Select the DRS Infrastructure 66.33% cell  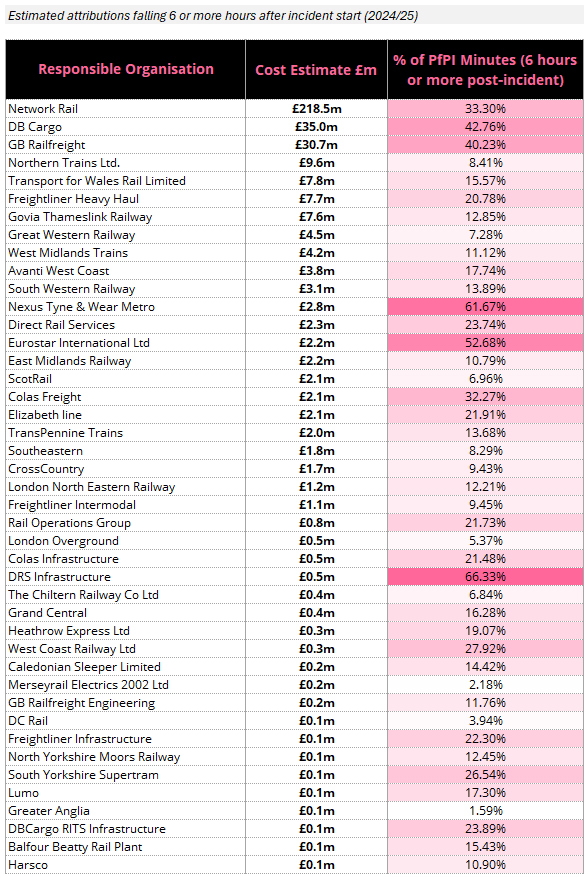(x=485, y=577)
